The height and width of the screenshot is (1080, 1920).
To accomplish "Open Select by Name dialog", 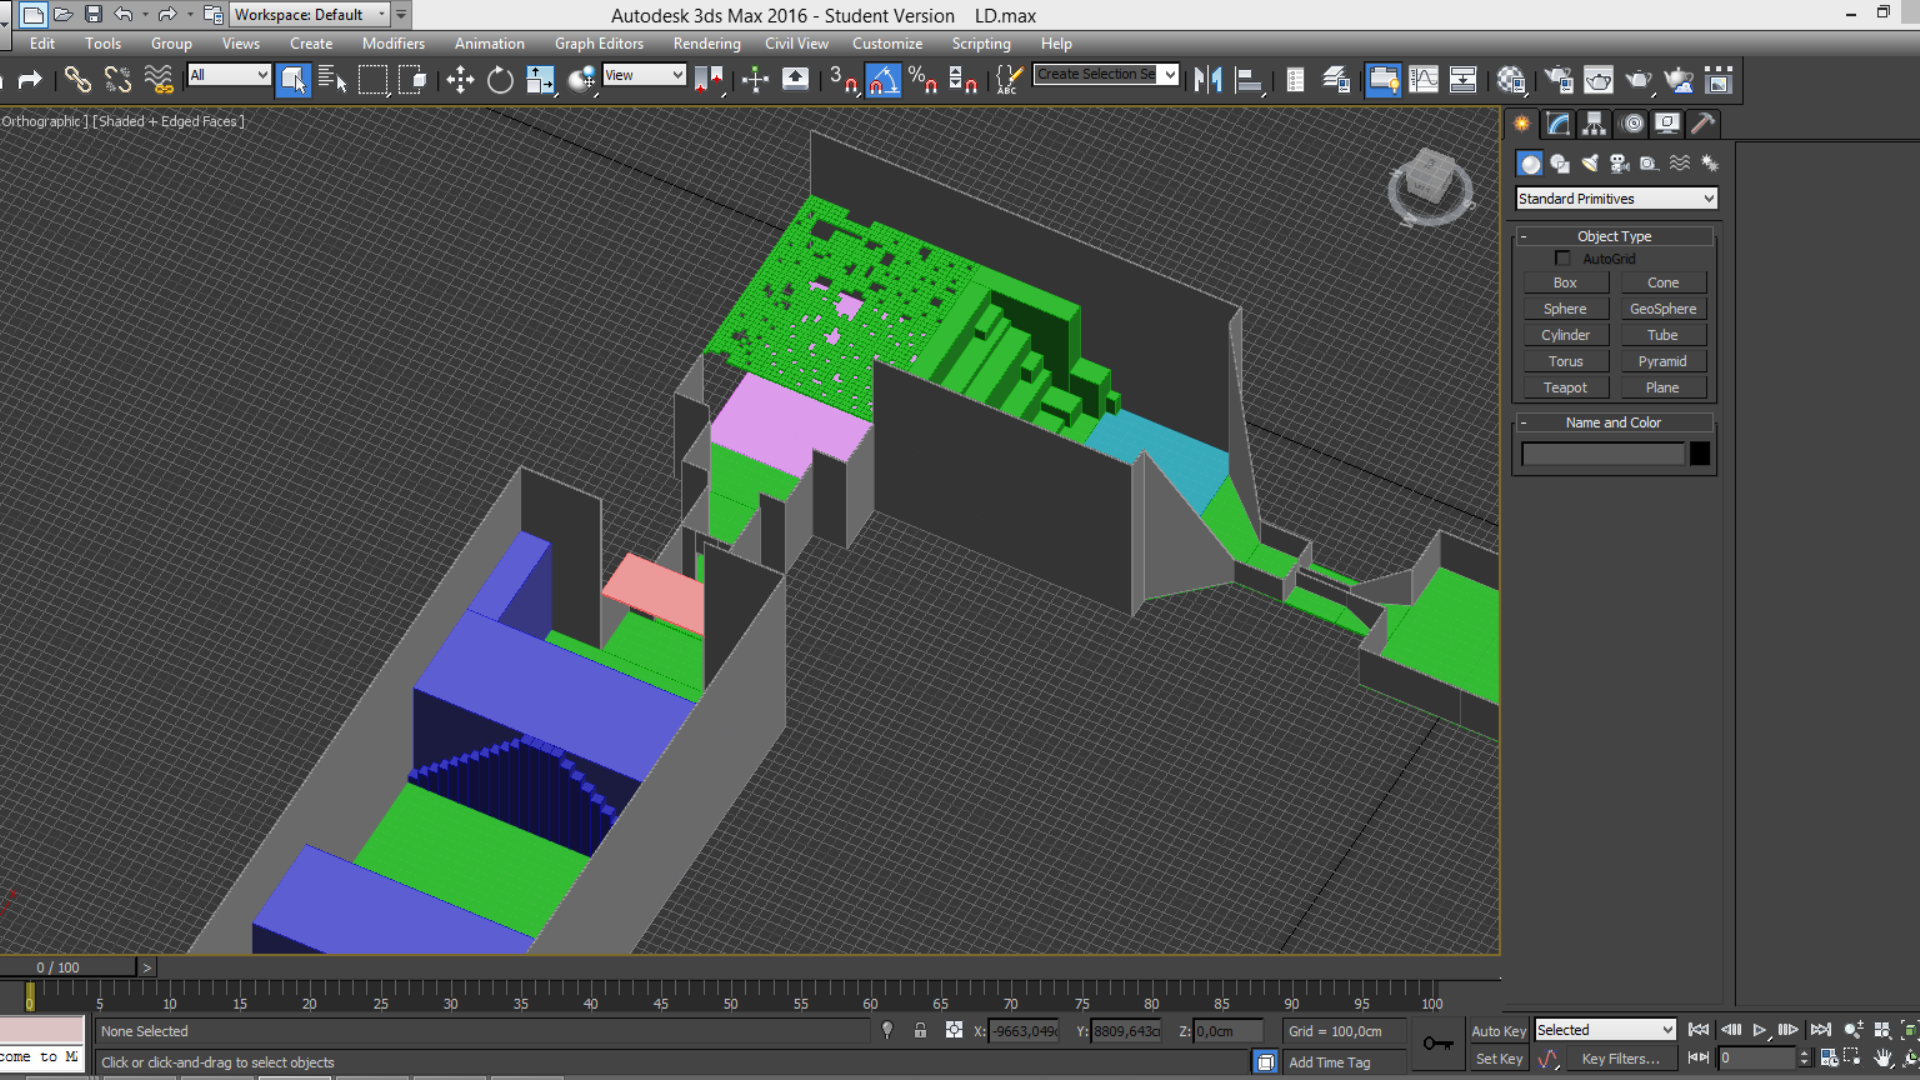I will pyautogui.click(x=332, y=79).
